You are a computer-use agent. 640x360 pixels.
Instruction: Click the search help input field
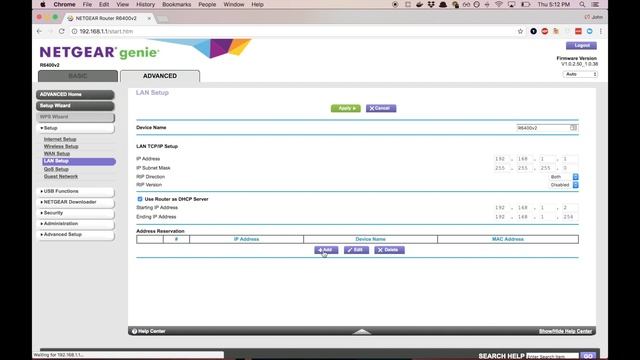[552, 356]
